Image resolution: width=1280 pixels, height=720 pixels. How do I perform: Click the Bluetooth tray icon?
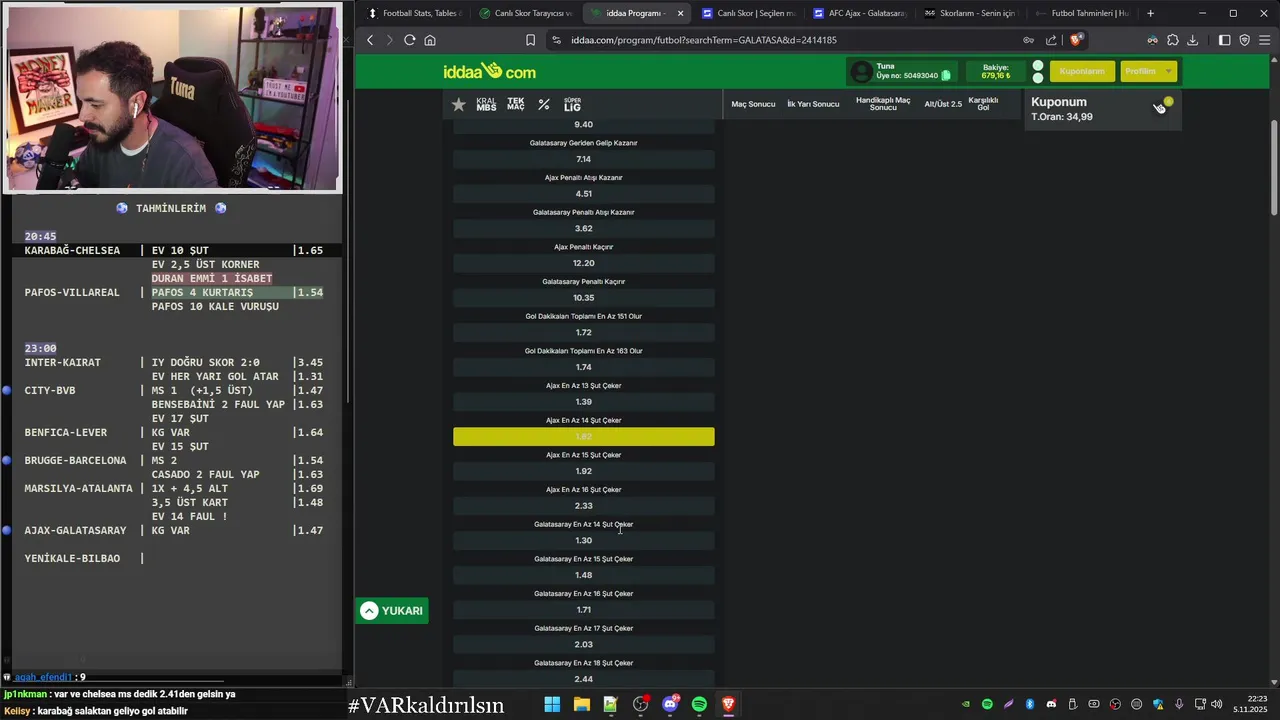click(x=1029, y=704)
